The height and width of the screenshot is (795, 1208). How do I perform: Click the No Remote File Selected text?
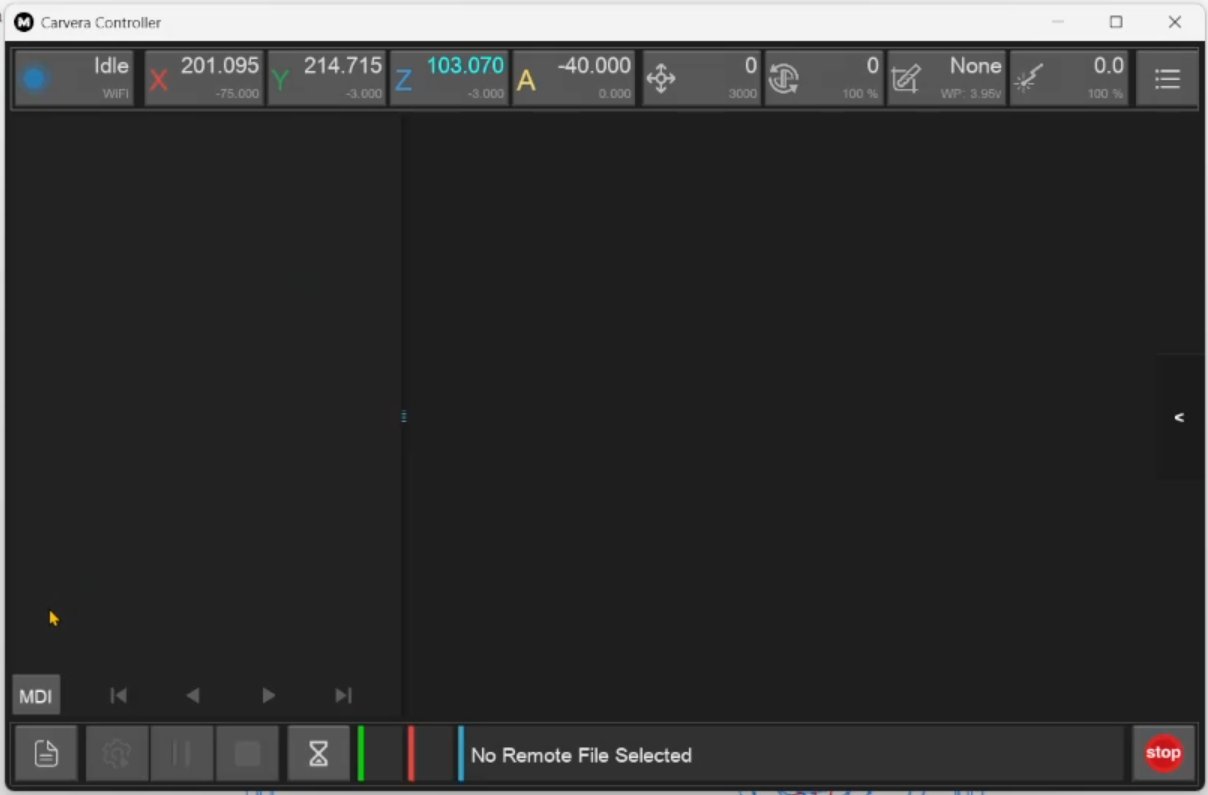coord(581,755)
